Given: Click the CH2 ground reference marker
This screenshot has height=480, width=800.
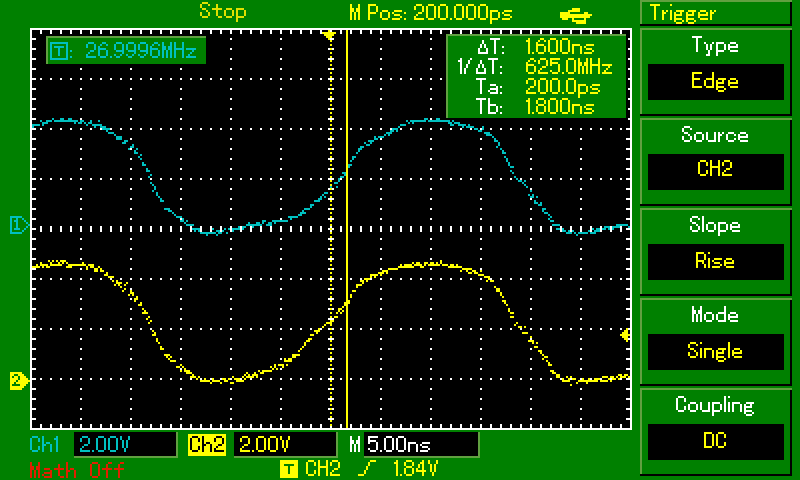Looking at the screenshot, I should [17, 380].
